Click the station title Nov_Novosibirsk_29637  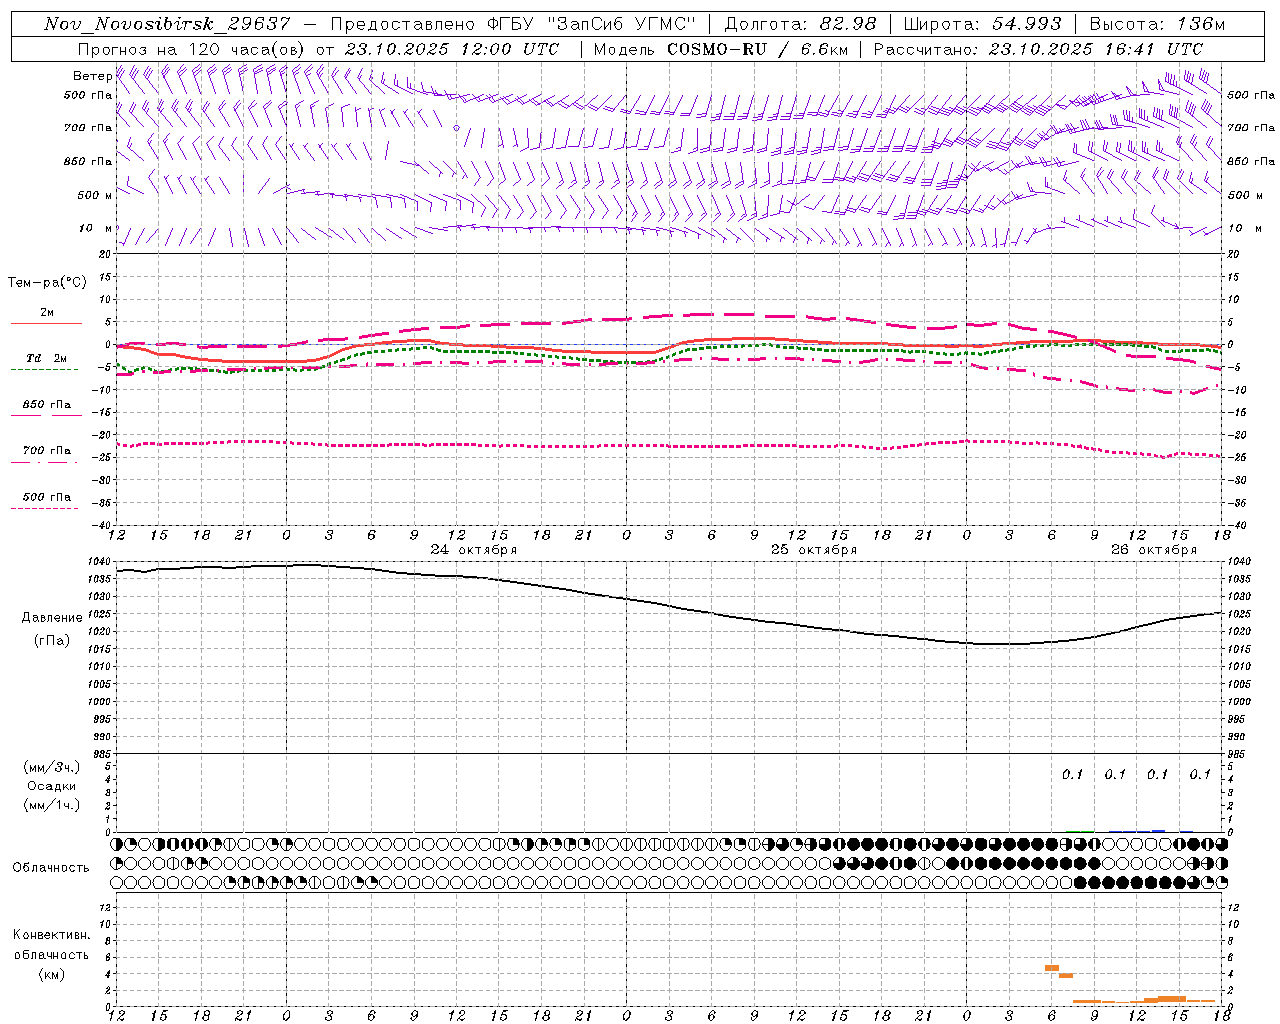(x=167, y=24)
